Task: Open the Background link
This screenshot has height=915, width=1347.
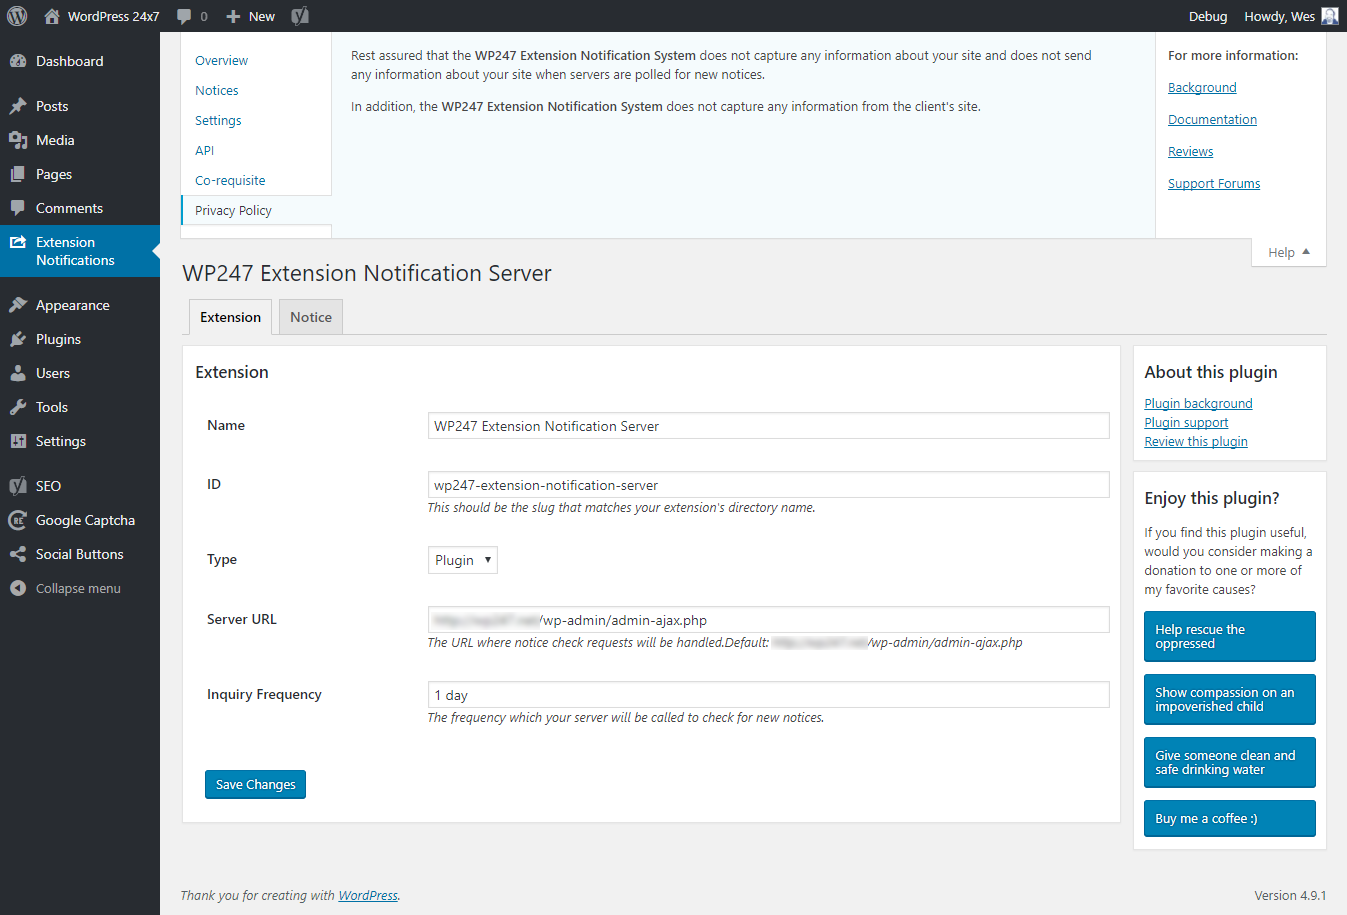Action: (x=1202, y=88)
